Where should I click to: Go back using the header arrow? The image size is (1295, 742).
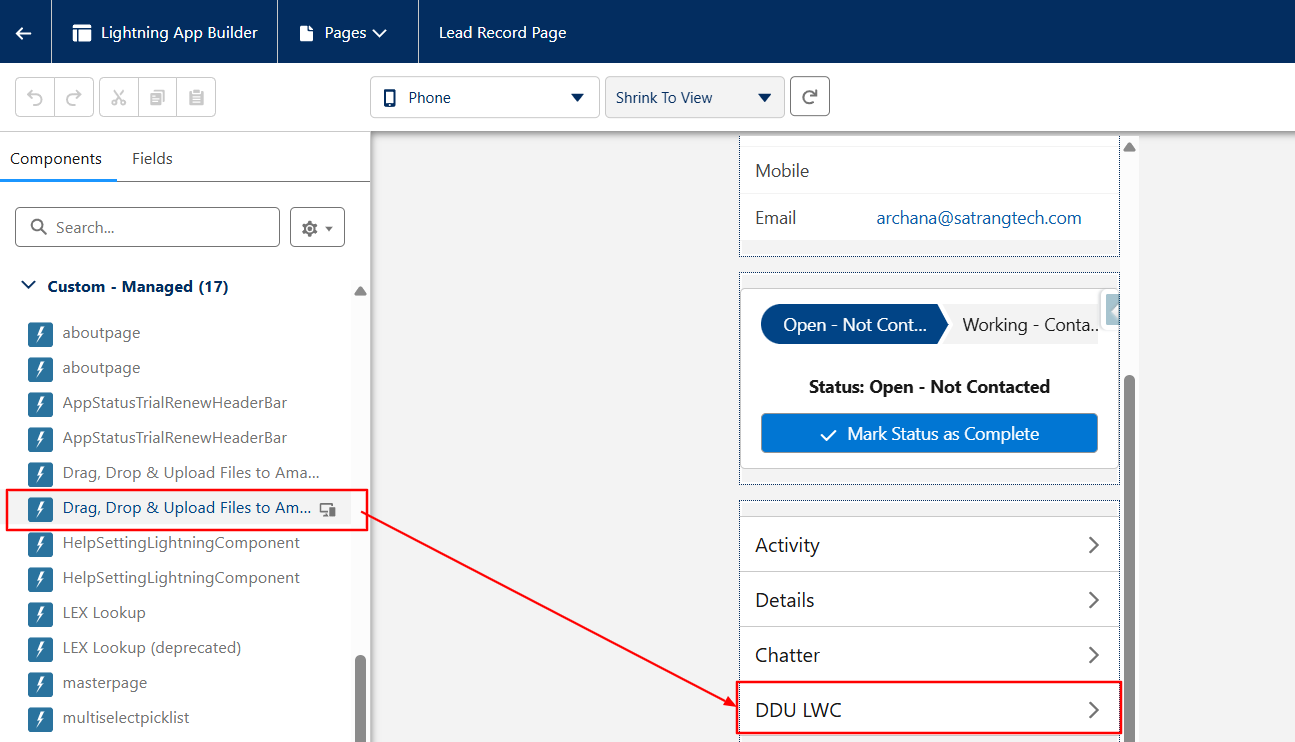24,32
